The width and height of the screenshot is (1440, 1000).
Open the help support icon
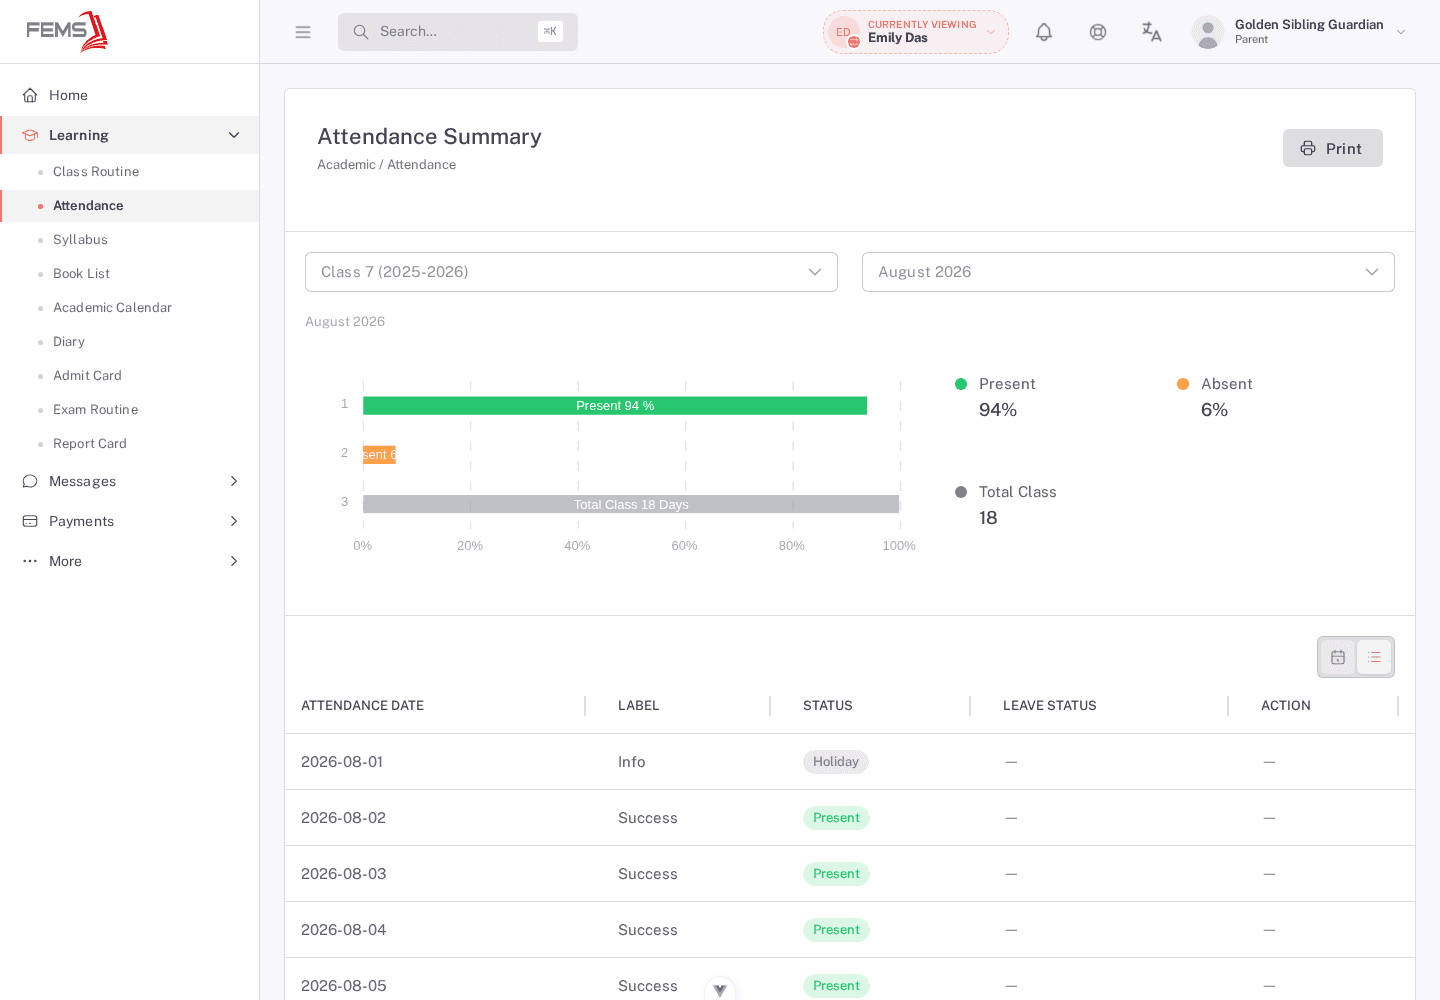(1098, 32)
